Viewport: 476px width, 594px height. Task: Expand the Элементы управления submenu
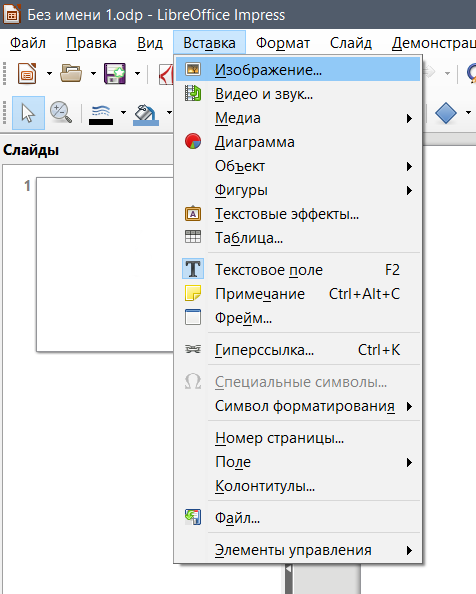click(x=298, y=550)
